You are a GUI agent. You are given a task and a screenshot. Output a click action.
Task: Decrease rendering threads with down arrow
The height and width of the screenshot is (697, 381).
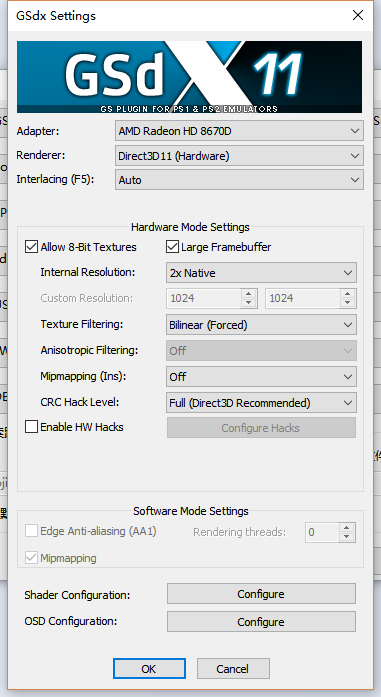click(347, 537)
